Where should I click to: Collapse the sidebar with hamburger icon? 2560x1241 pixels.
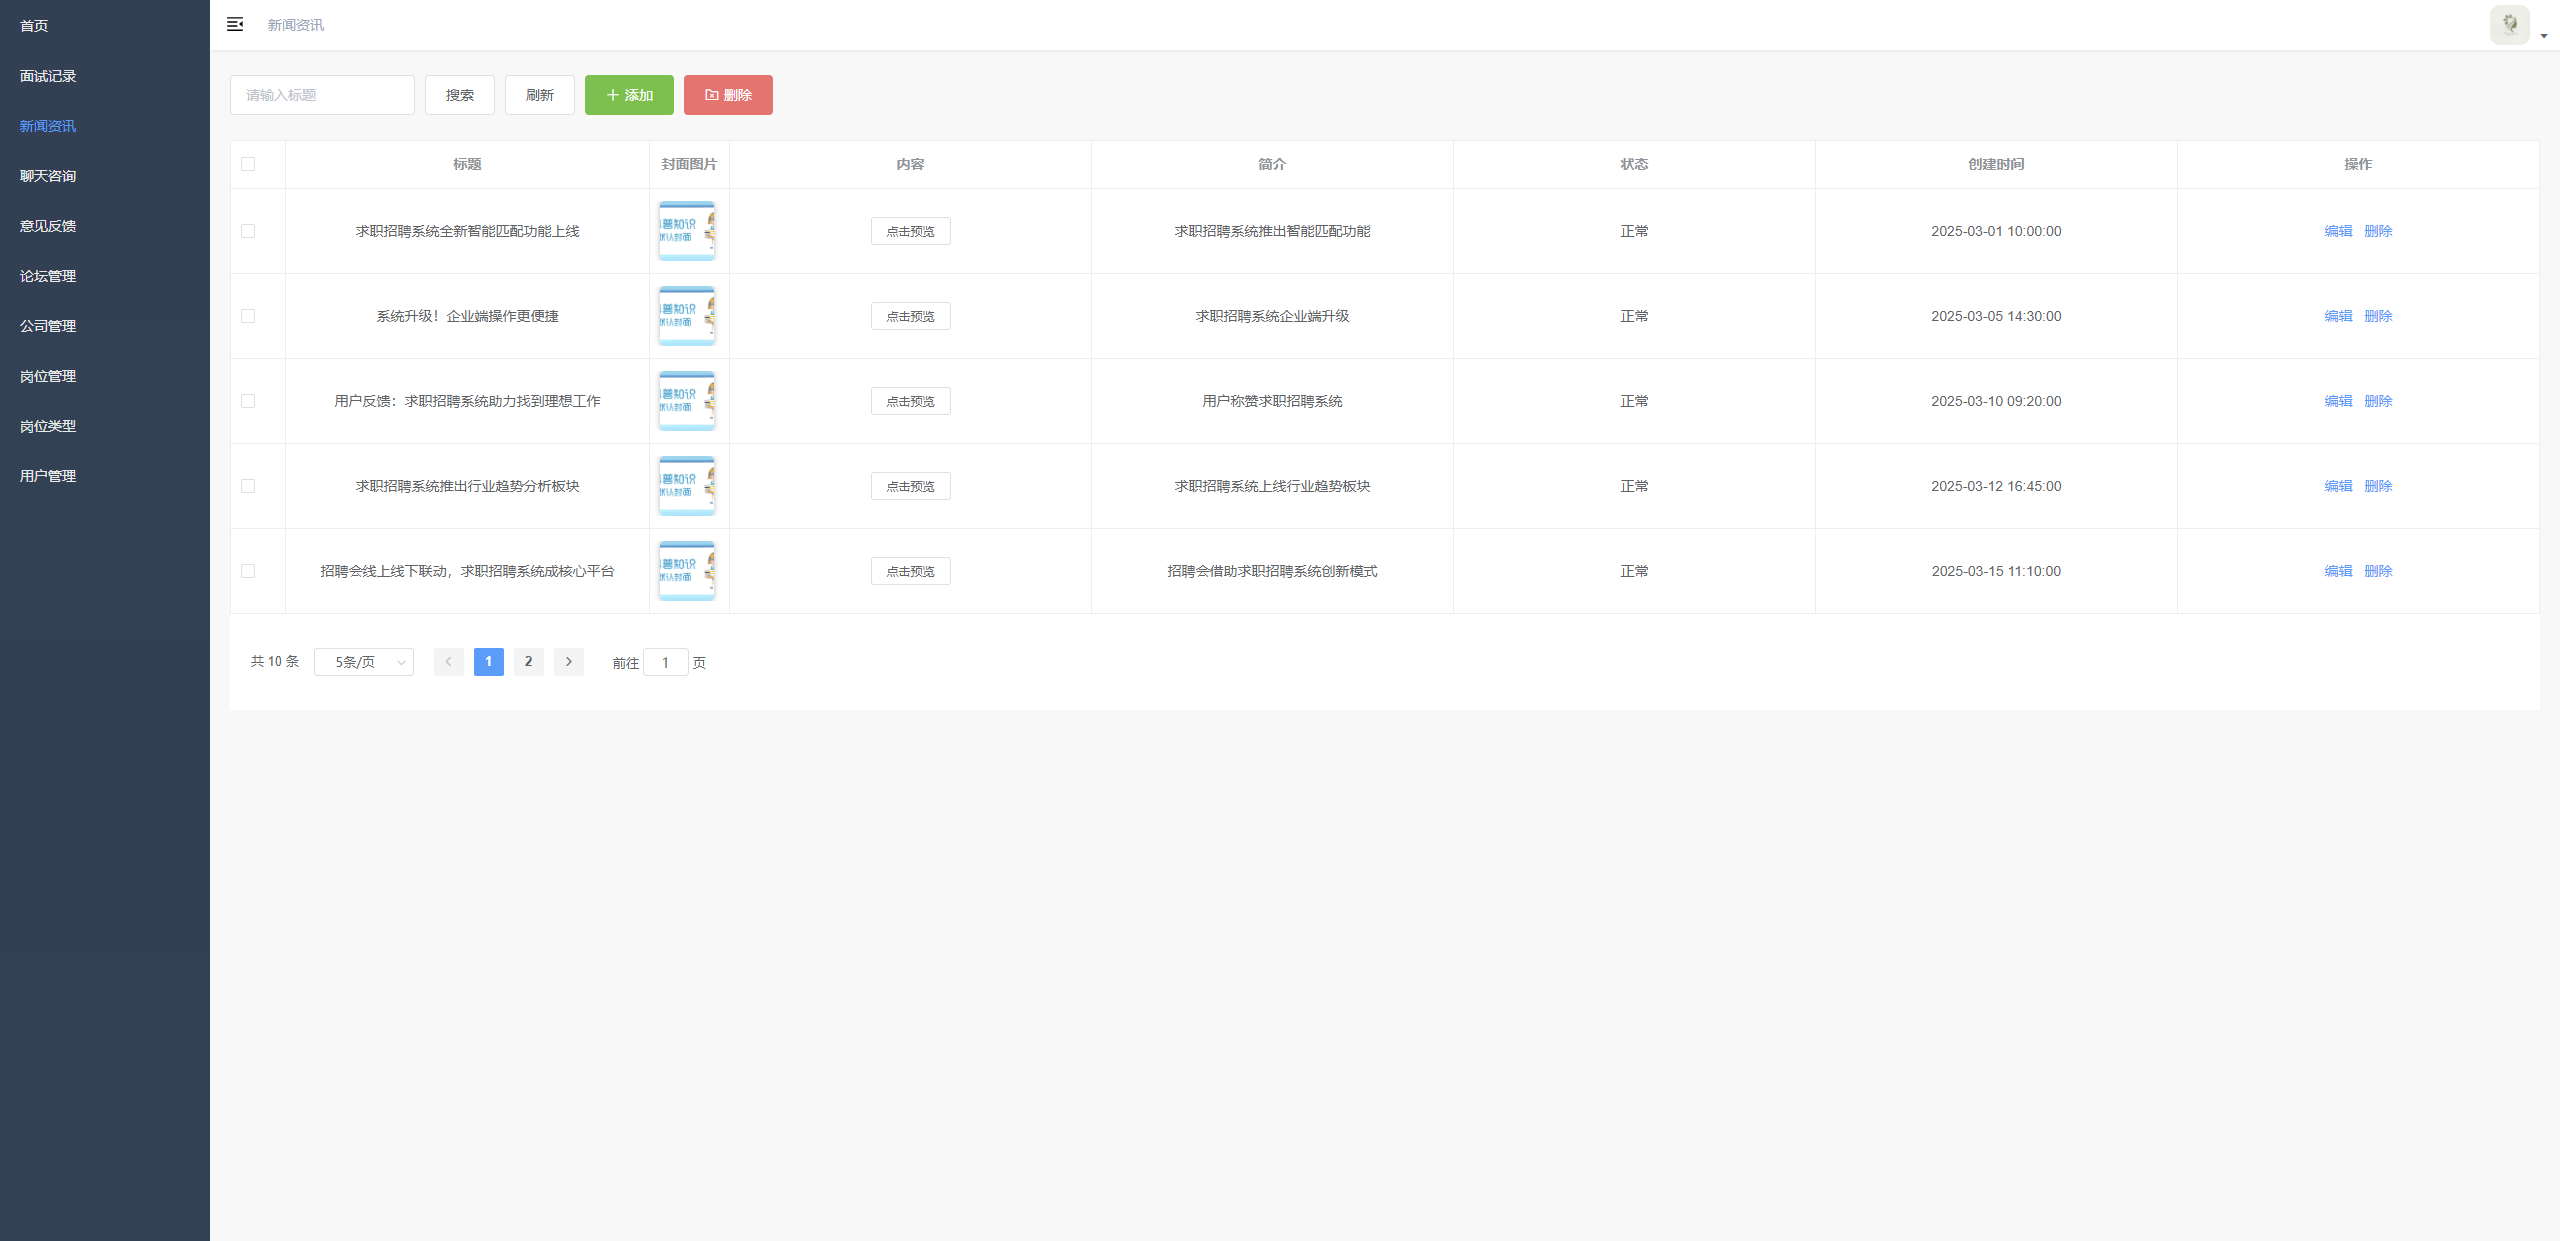click(235, 24)
